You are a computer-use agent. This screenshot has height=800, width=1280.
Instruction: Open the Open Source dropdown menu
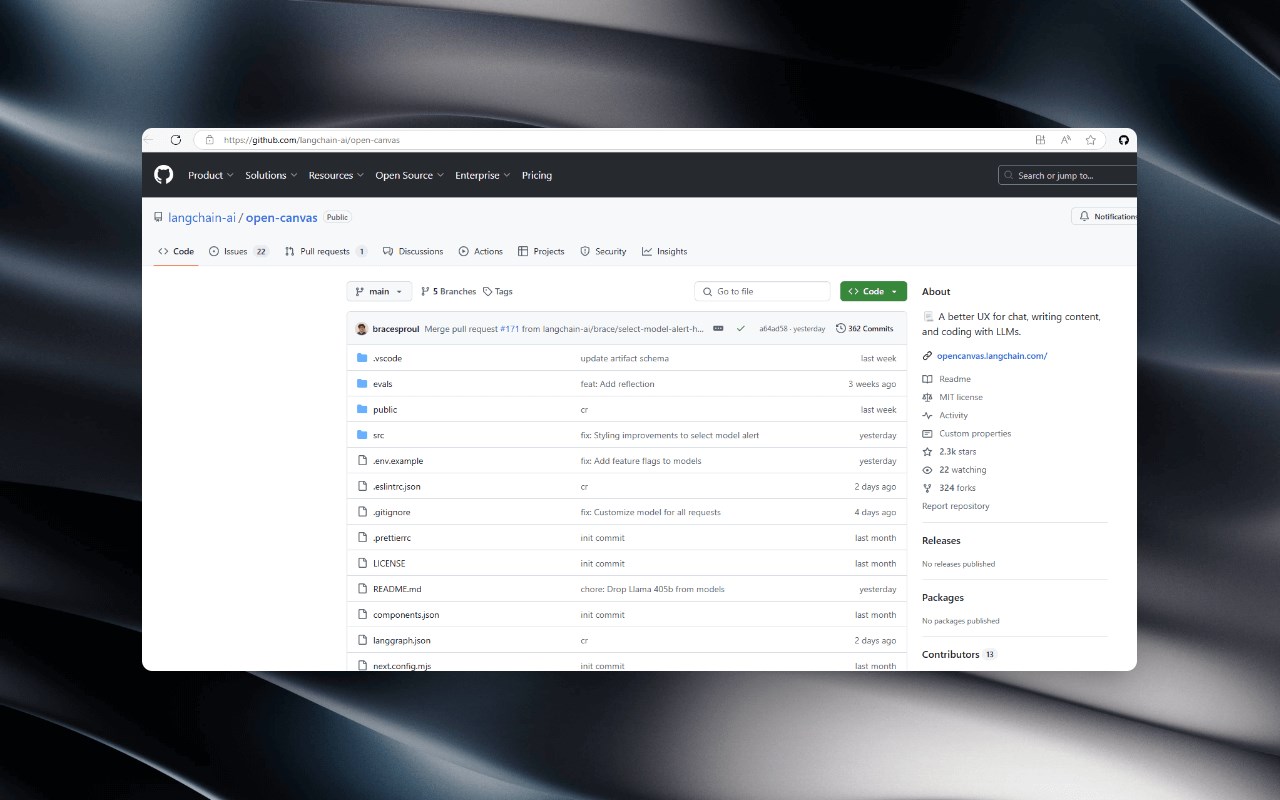tap(409, 175)
